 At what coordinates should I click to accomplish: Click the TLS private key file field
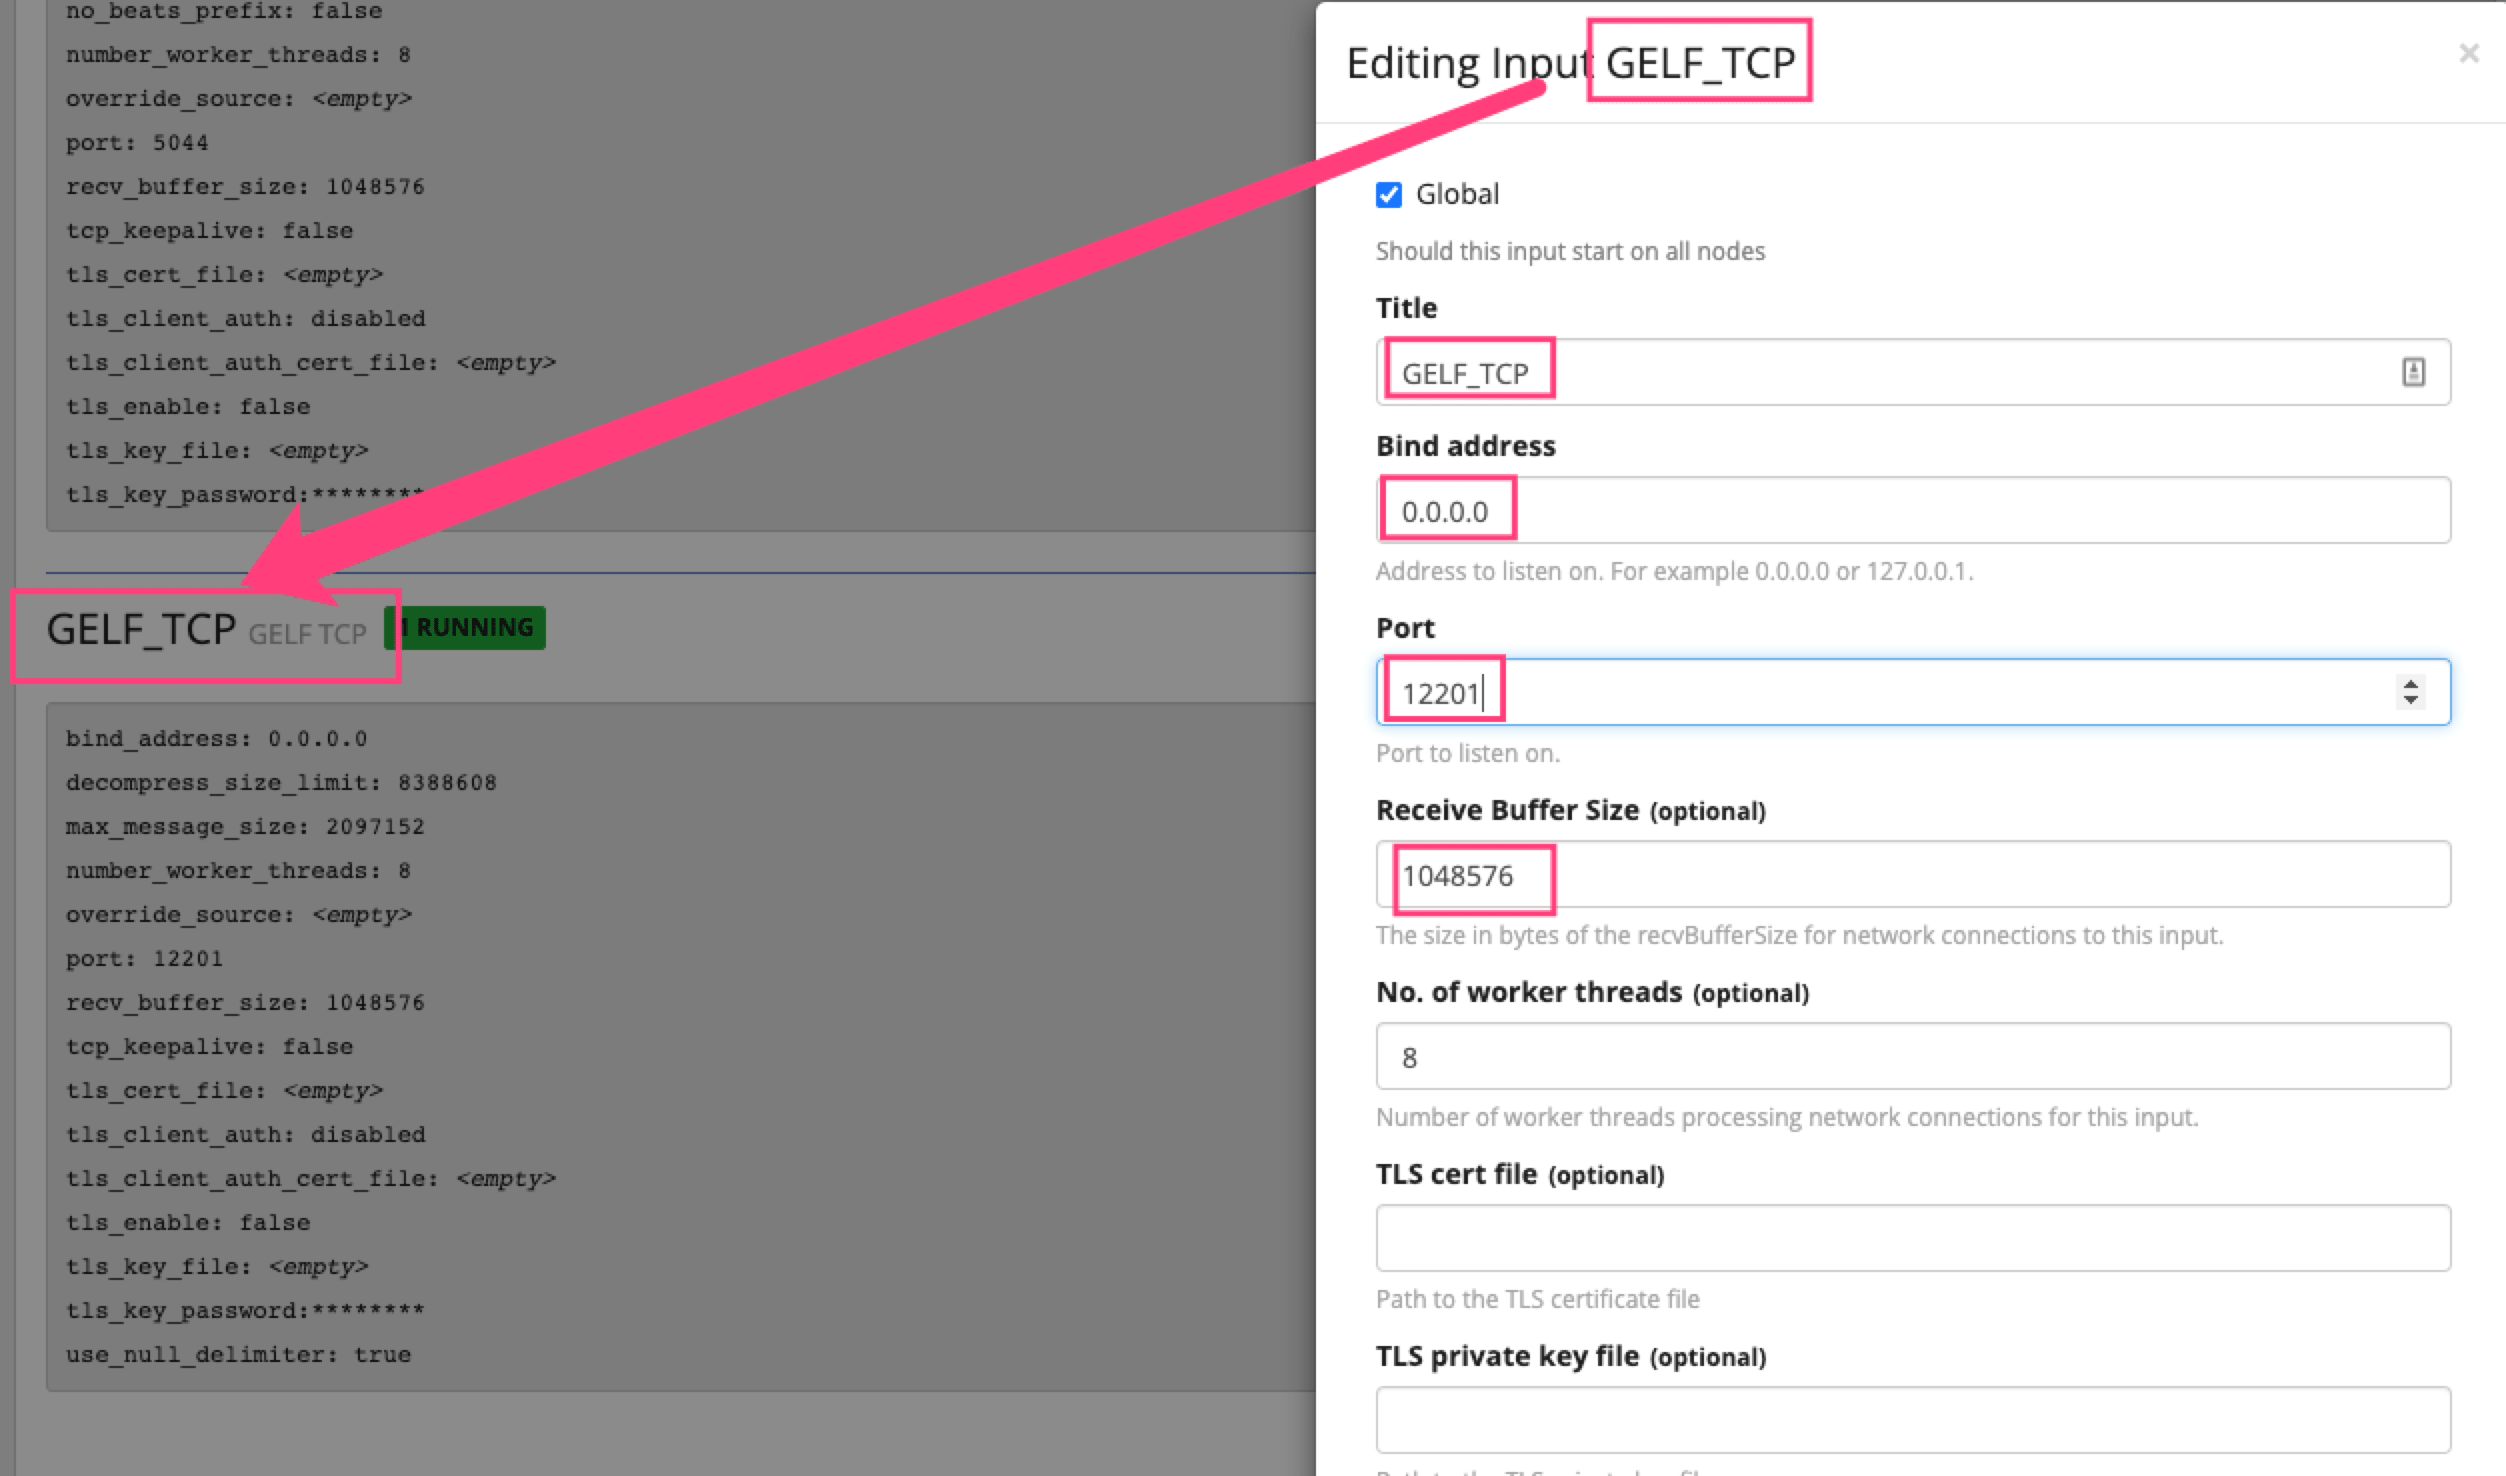pyautogui.click(x=1912, y=1420)
